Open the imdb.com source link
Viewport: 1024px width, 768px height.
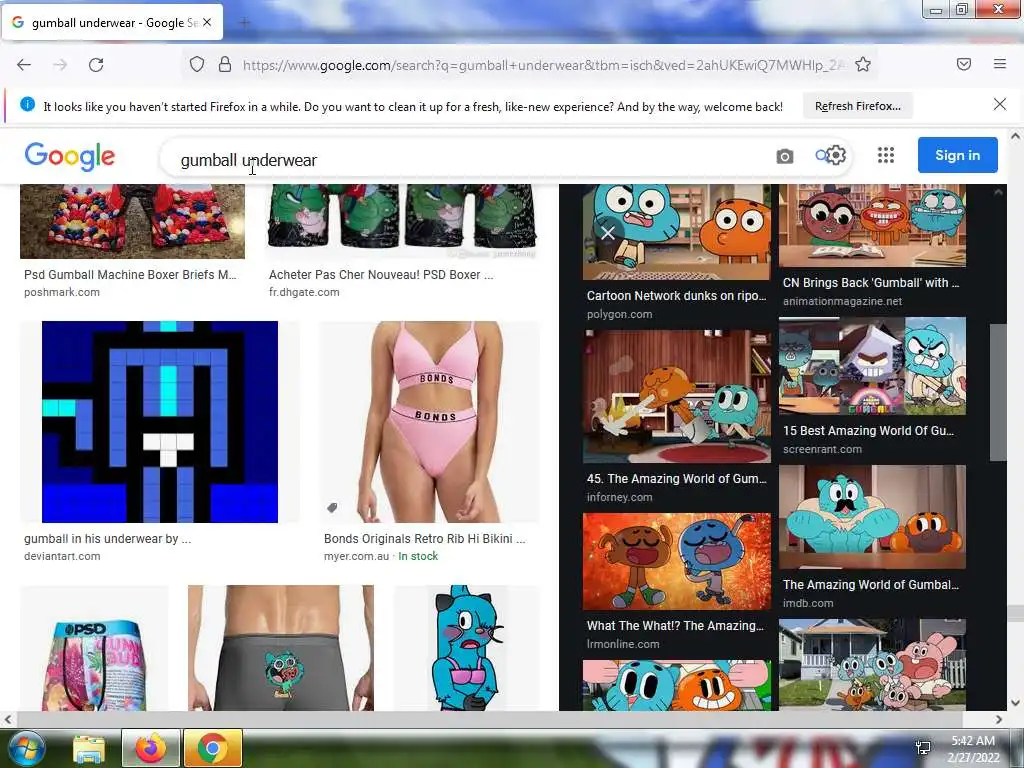[808, 603]
